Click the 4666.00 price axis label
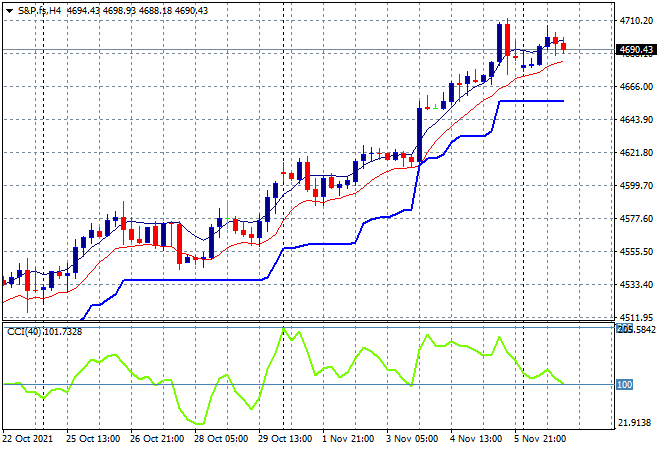Screen dimensions: 660x450 click(636, 86)
